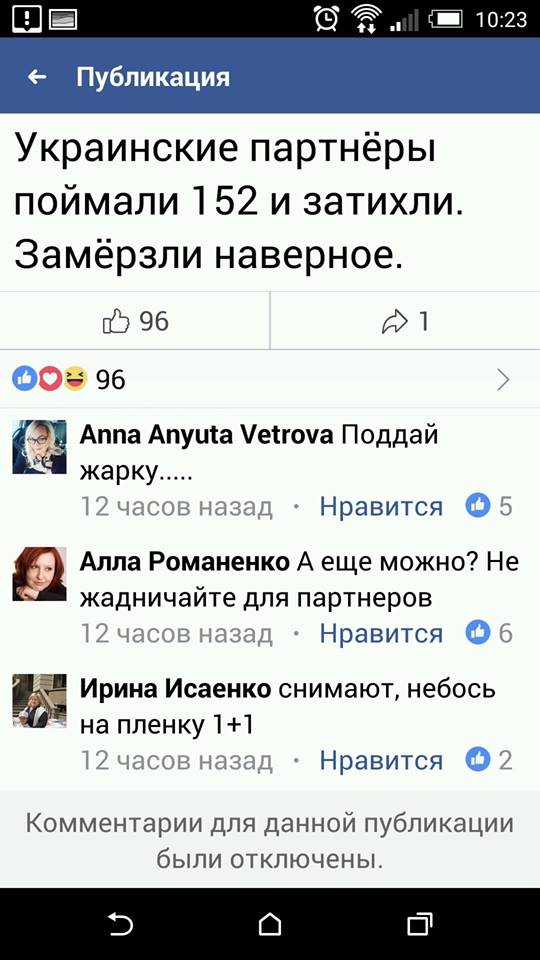Image resolution: width=540 pixels, height=960 pixels.
Task: Open Ирина Исаенко's profile picture
Action: [39, 700]
